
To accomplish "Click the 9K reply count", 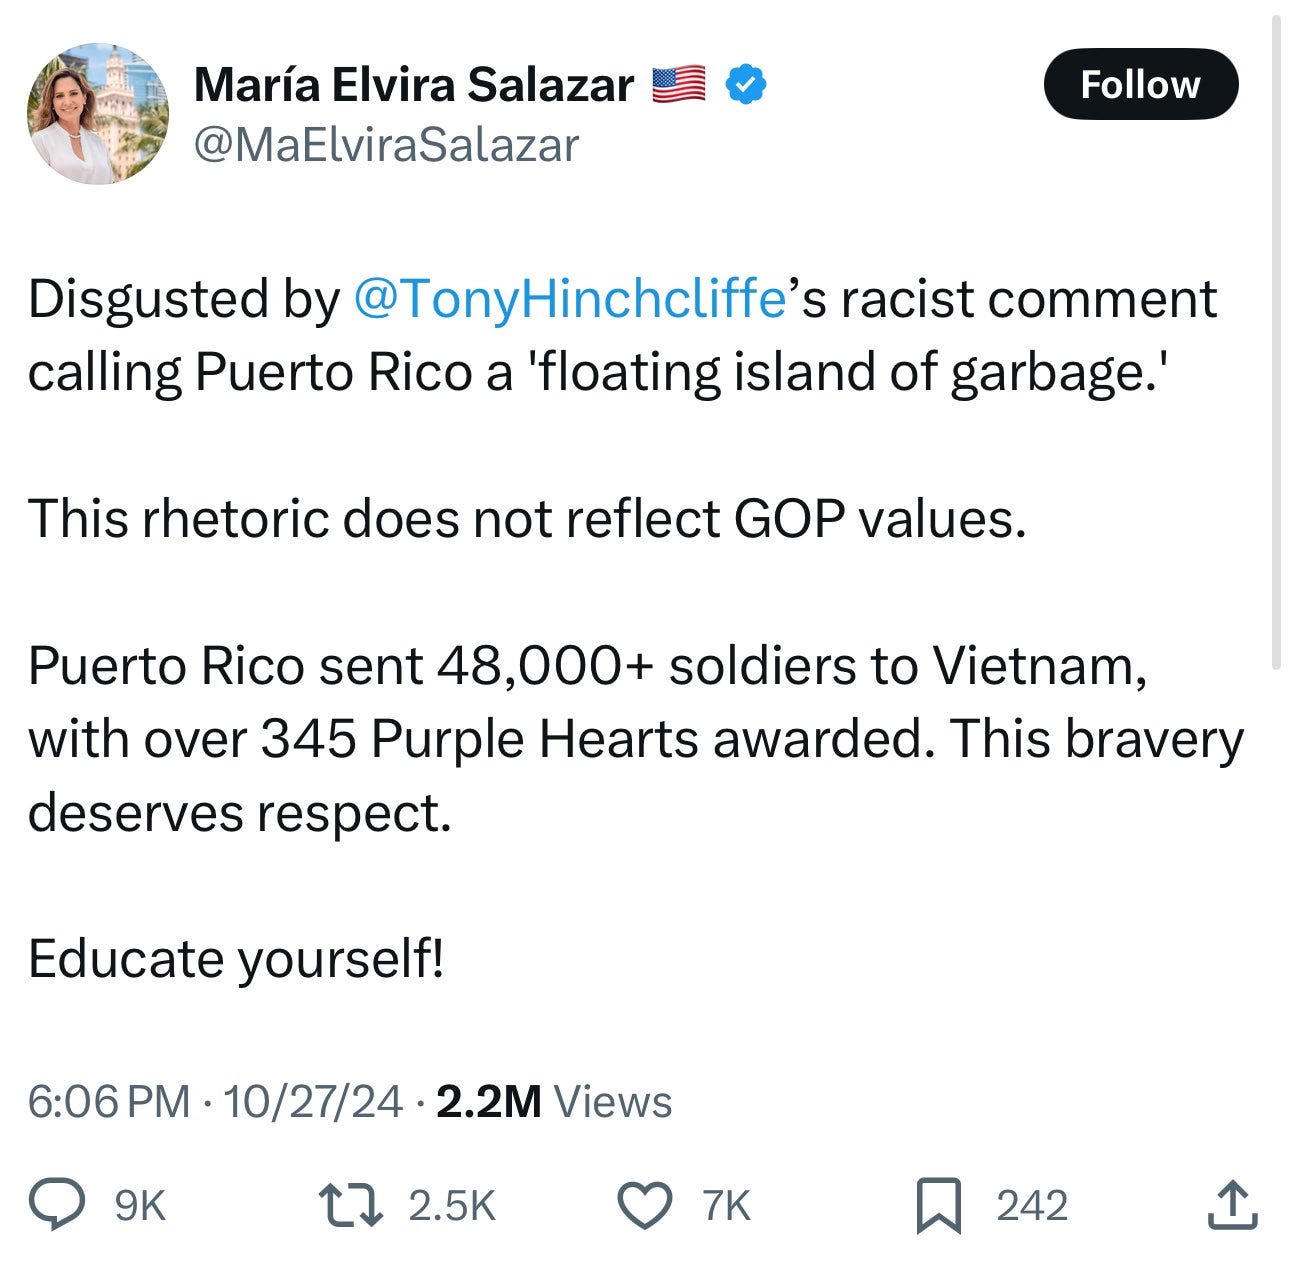I will (x=139, y=1205).
